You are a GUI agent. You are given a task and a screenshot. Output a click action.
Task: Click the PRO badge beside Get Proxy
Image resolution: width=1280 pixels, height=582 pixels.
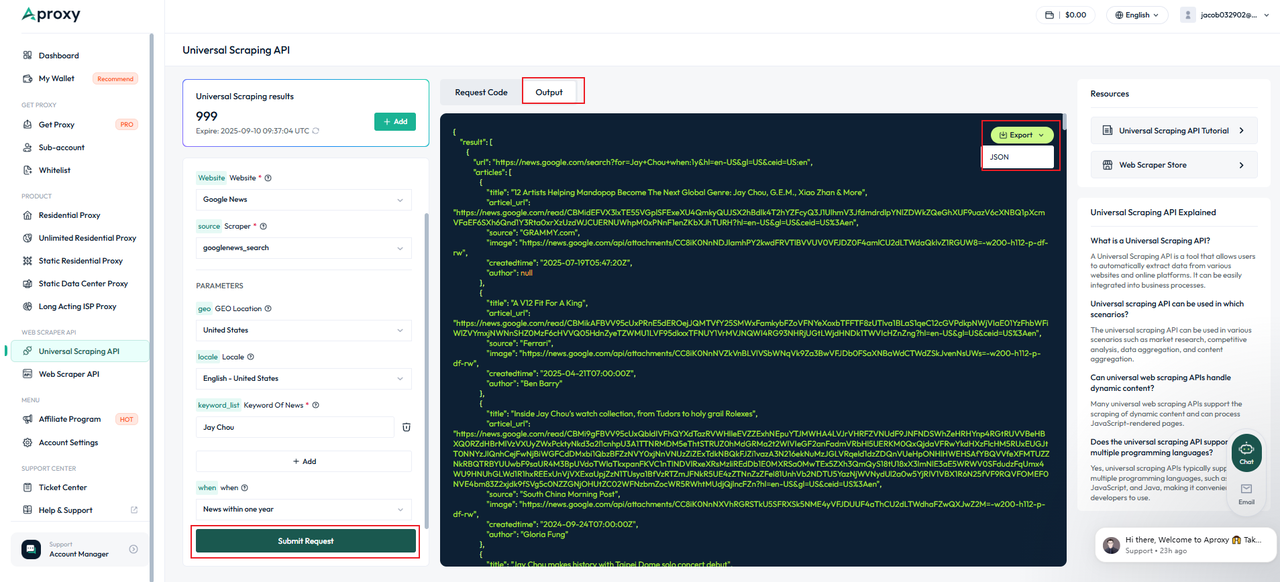tap(126, 124)
